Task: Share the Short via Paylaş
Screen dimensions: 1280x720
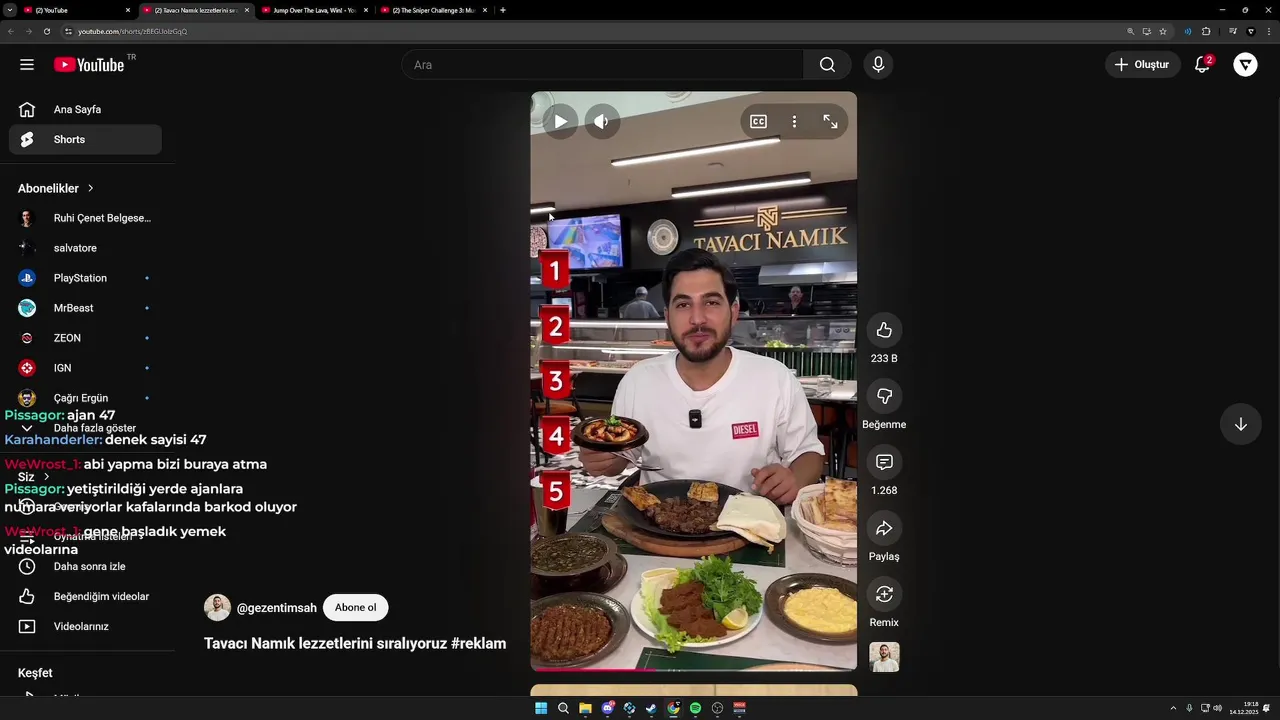Action: (x=884, y=528)
